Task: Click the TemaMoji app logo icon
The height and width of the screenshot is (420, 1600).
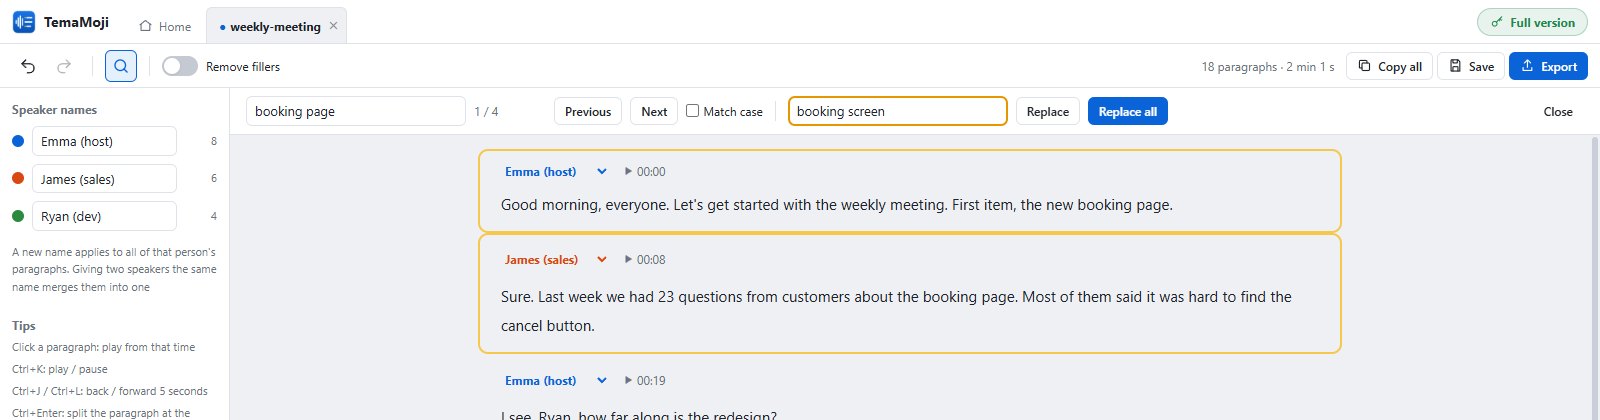Action: pos(23,22)
